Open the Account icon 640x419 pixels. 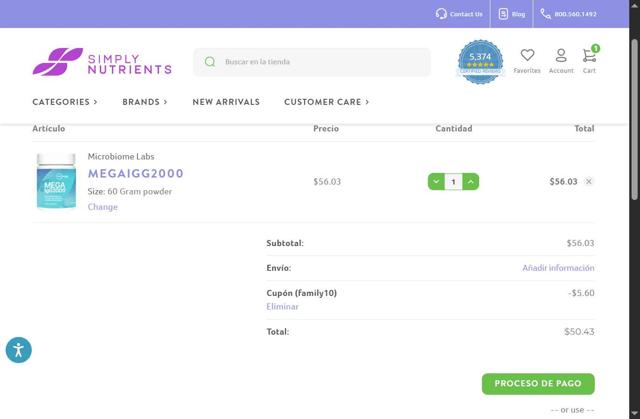[x=561, y=61]
